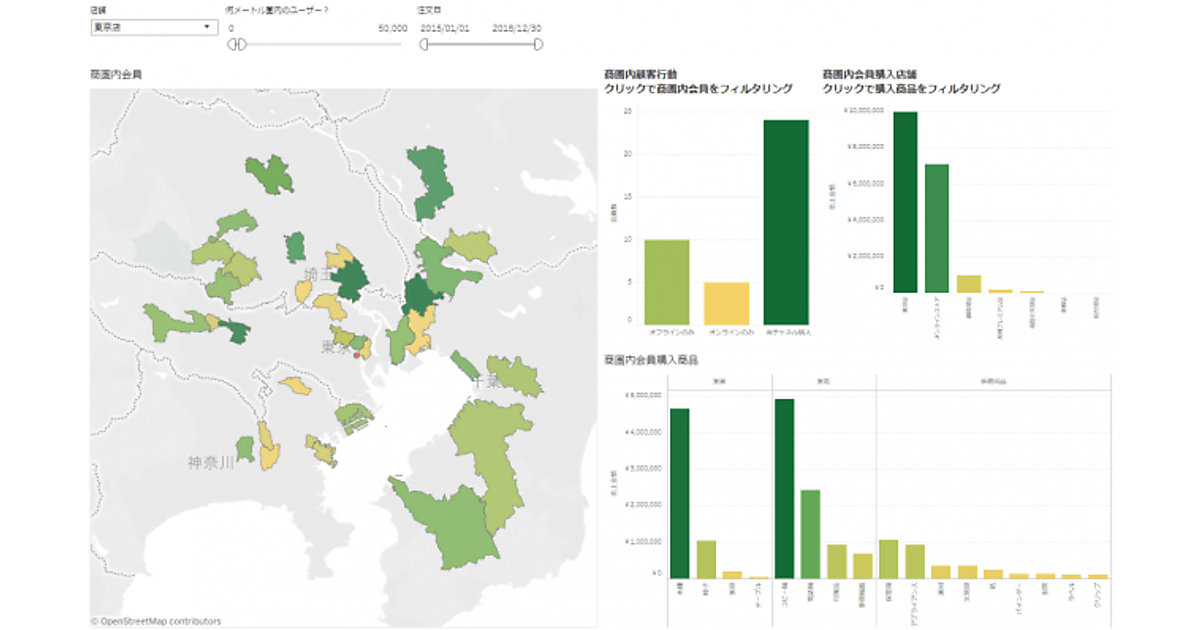1200x630 pixels.
Task: Click the 0 minimum distance value
Action: pos(231,28)
